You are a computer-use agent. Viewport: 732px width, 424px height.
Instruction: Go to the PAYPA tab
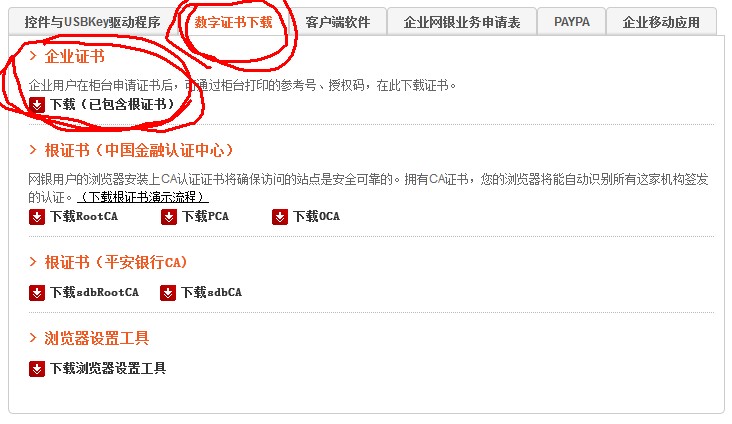[x=571, y=22]
